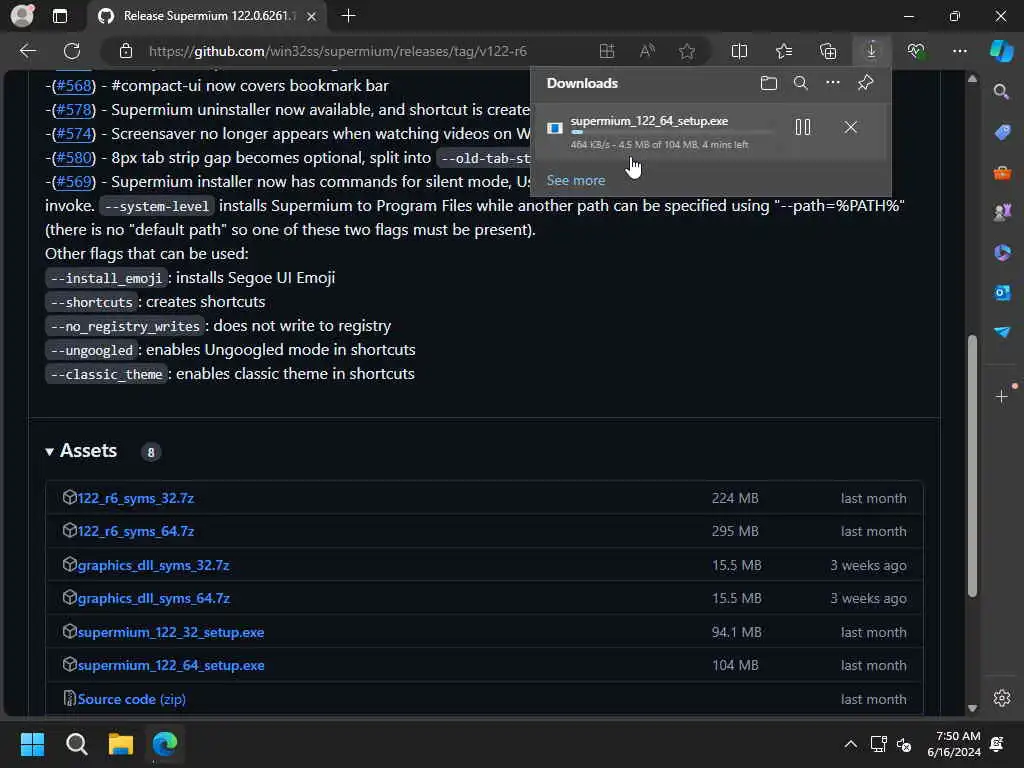The width and height of the screenshot is (1024, 768).
Task: Open sidebar search icon
Action: pos(1001,92)
